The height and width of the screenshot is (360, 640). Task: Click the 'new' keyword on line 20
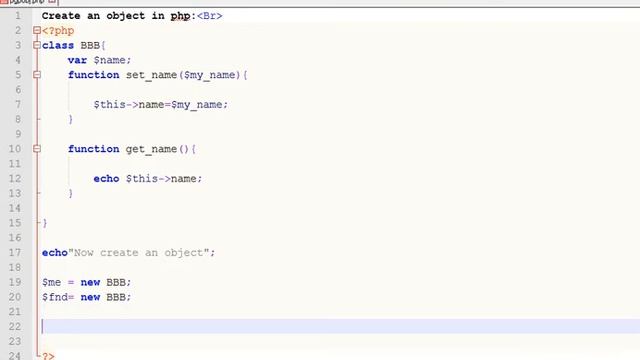90,297
